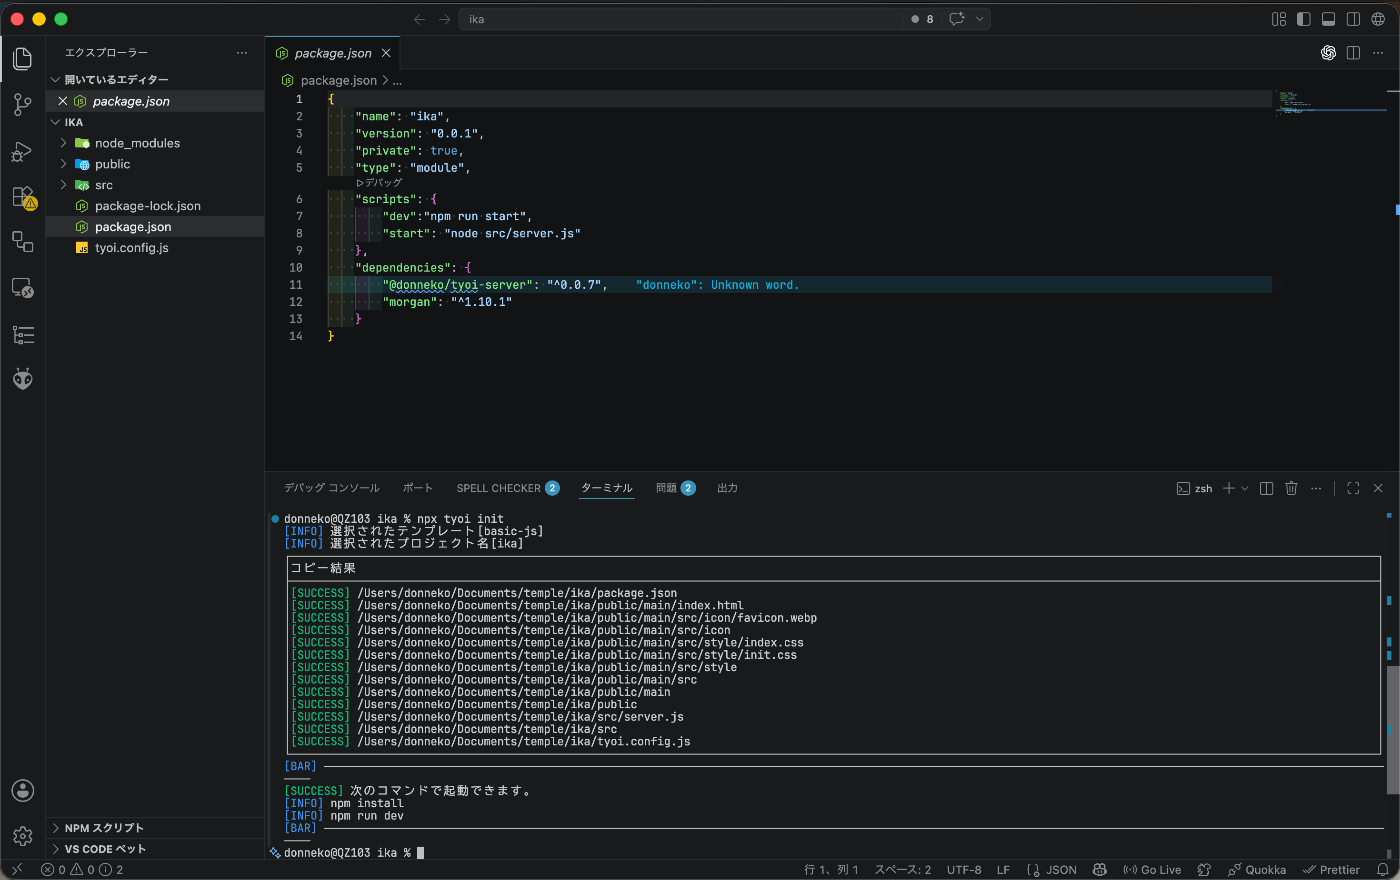Viewport: 1400px width, 880px height.
Task: Open the PlatformIO alien icon
Action: click(22, 380)
